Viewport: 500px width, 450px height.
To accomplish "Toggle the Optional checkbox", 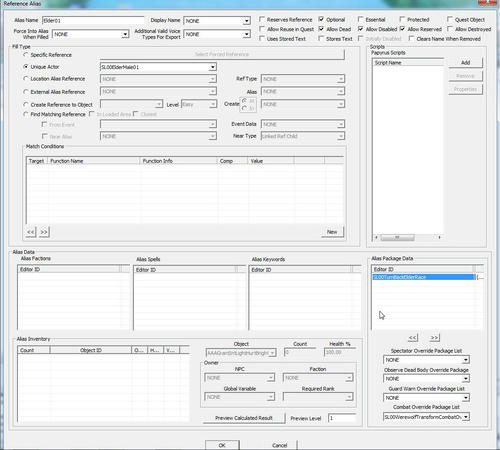I will [x=321, y=19].
